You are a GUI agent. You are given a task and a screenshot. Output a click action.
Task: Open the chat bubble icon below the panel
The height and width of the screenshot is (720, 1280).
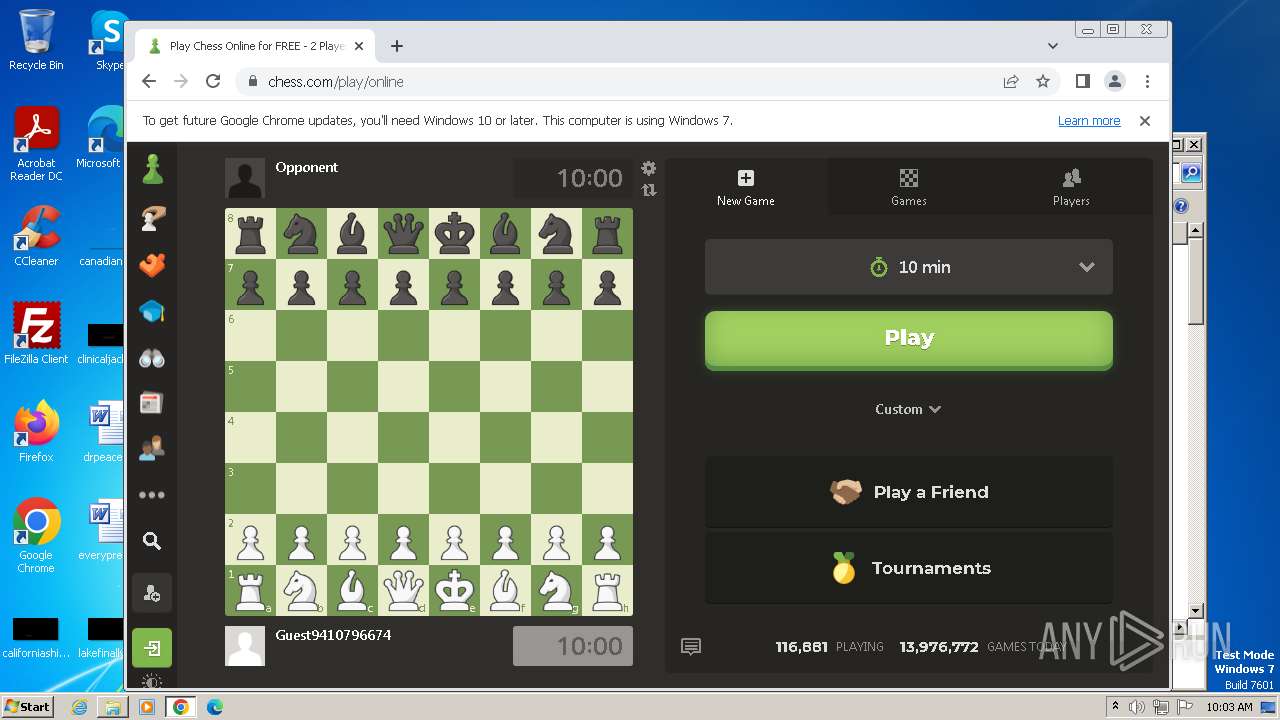click(x=691, y=647)
